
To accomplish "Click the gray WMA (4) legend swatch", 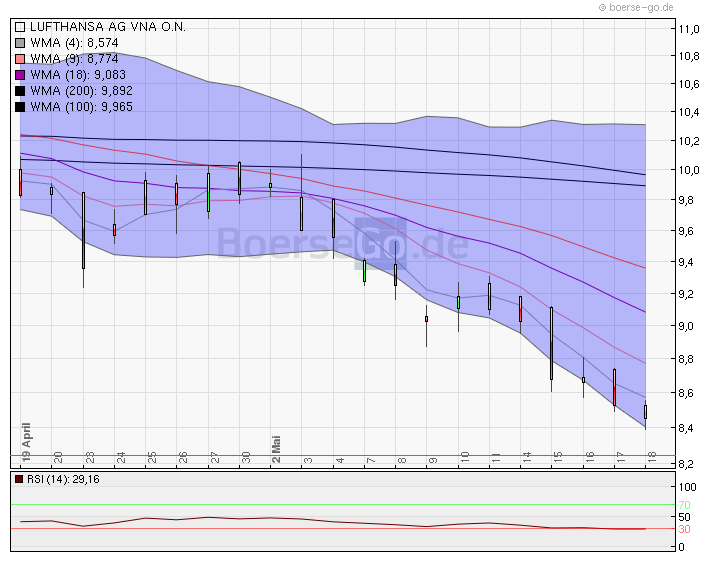I will point(20,43).
